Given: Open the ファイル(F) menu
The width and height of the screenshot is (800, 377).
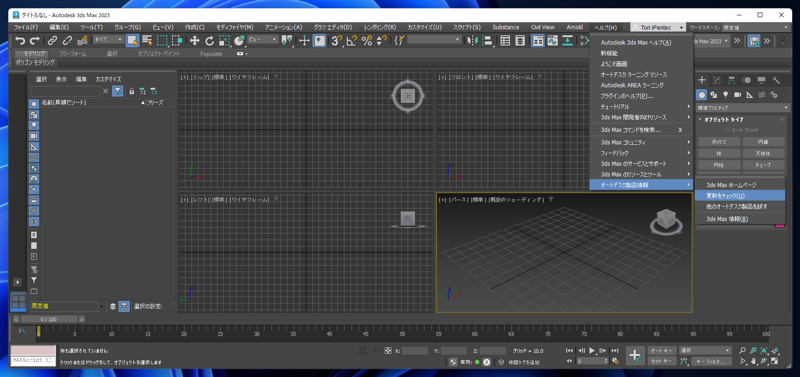Looking at the screenshot, I should click(26, 27).
